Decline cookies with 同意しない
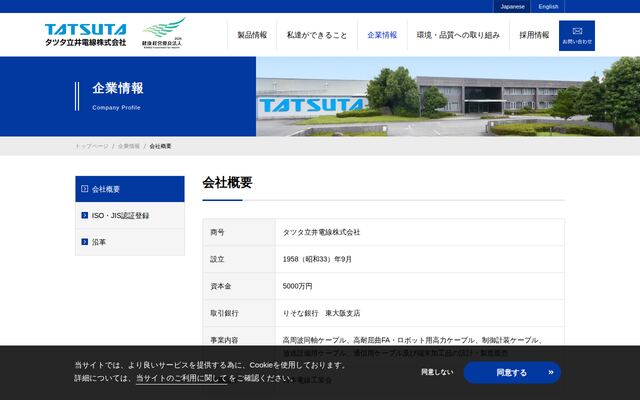Image resolution: width=640 pixels, height=400 pixels. (437, 372)
